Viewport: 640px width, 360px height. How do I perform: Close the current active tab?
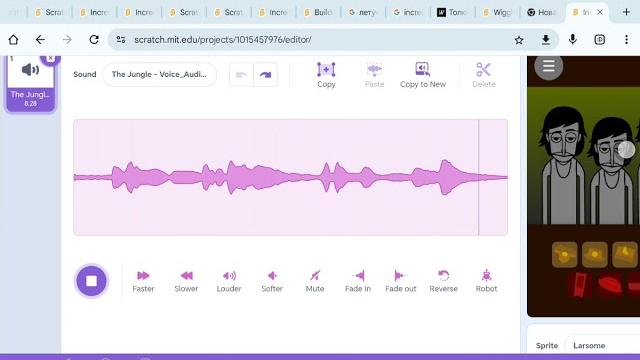pyautogui.click(x=600, y=12)
